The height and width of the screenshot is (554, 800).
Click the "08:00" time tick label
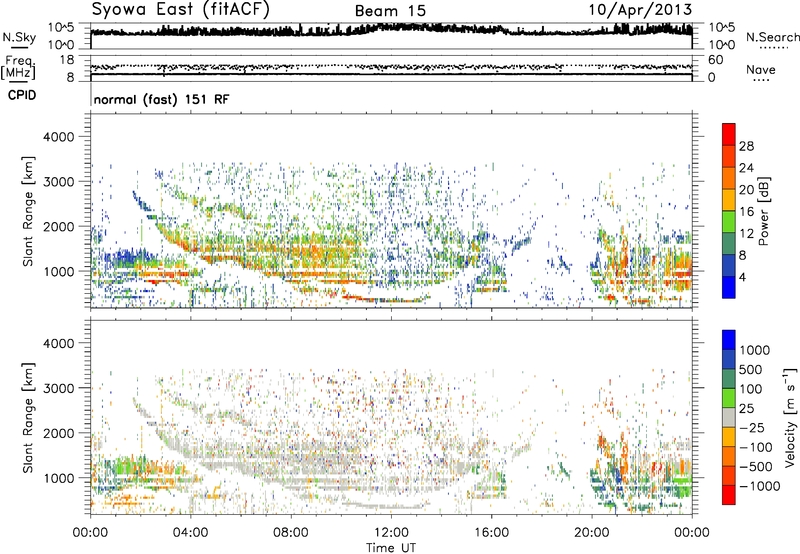click(x=291, y=533)
